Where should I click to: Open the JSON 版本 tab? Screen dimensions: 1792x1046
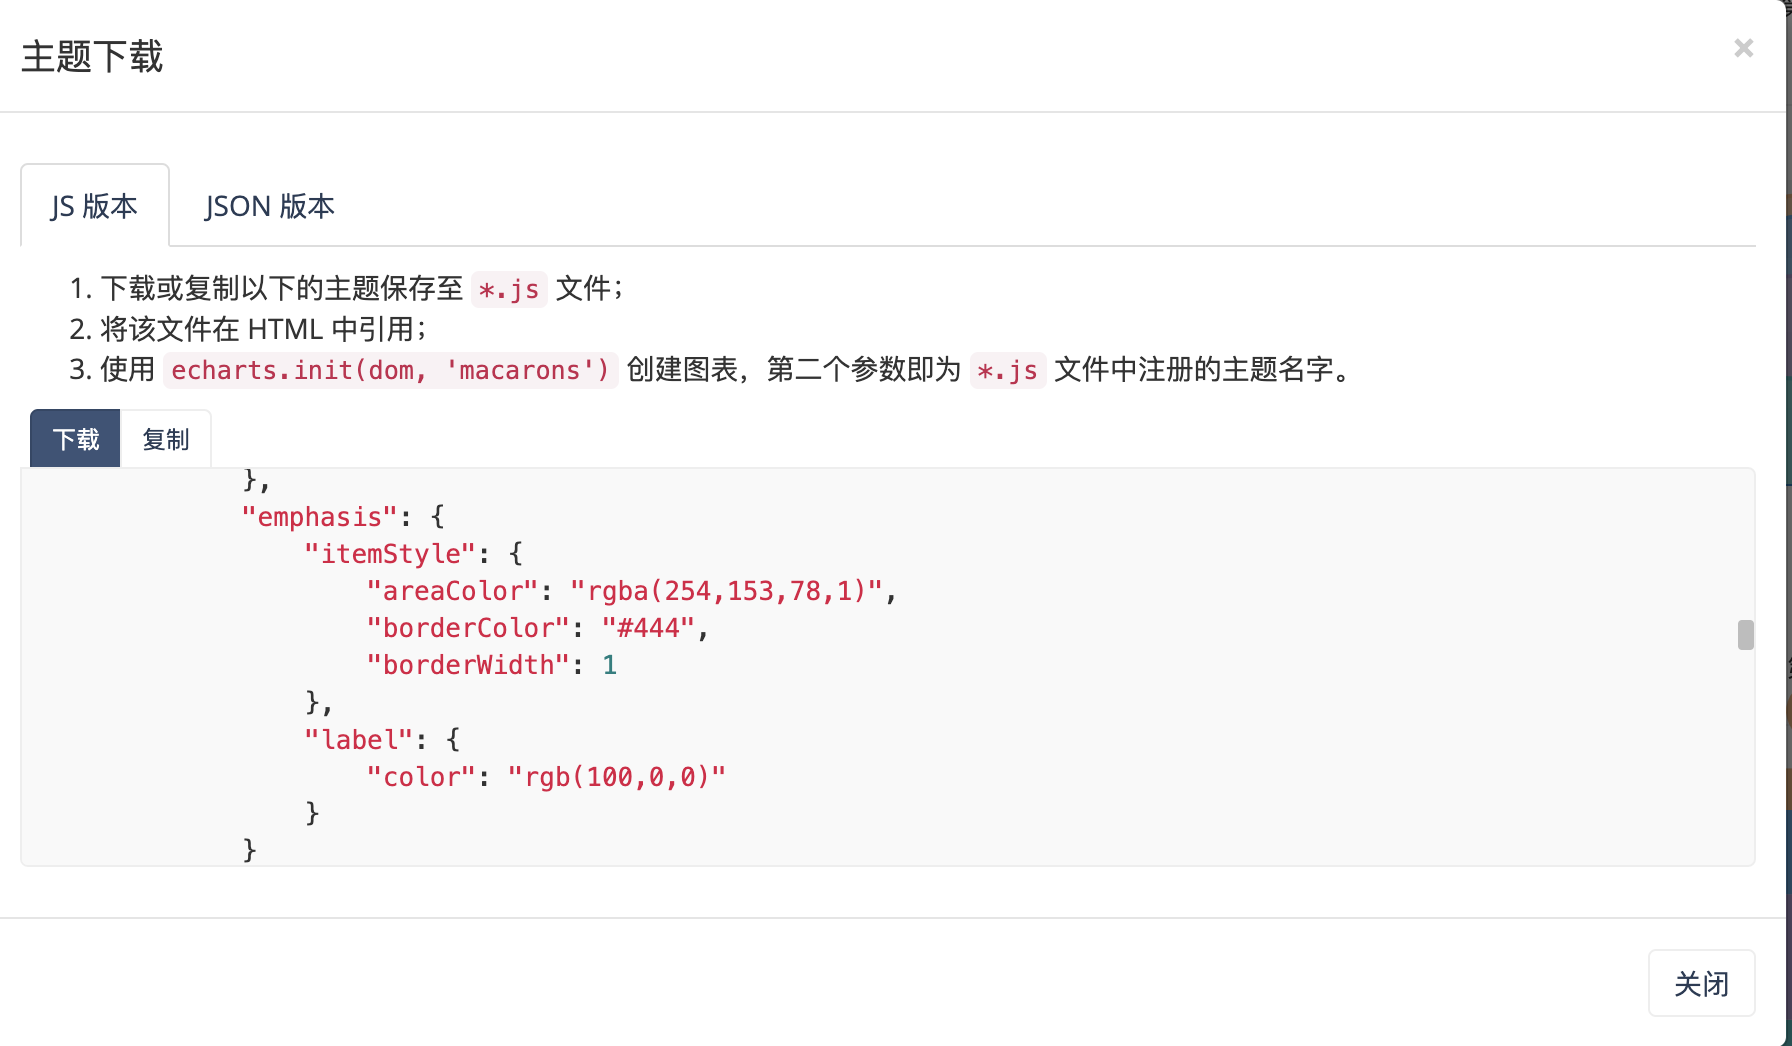[270, 206]
